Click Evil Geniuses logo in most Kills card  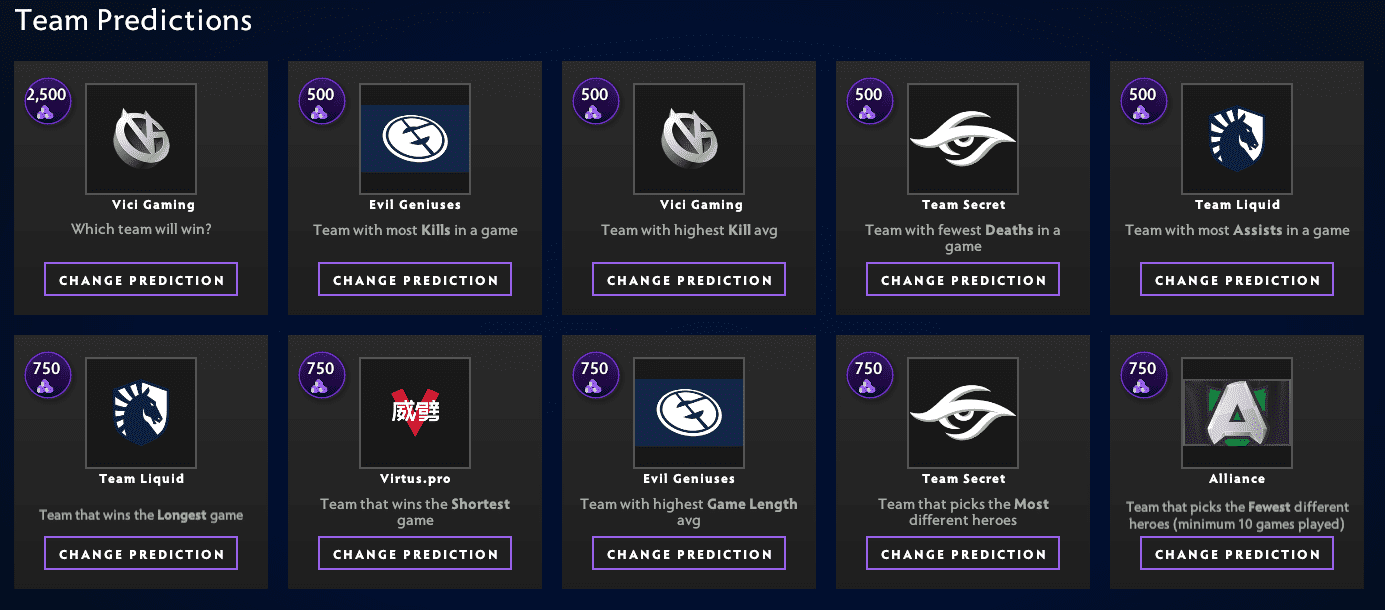click(415, 139)
